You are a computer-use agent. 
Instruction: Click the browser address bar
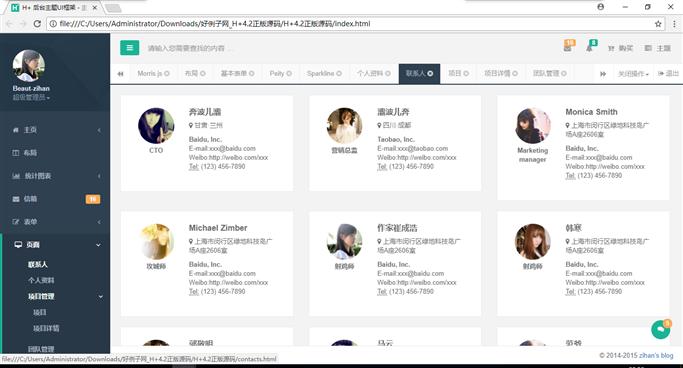pyautogui.click(x=355, y=24)
